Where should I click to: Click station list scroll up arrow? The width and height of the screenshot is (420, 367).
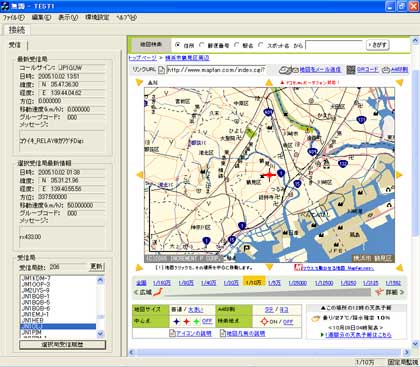point(100,280)
